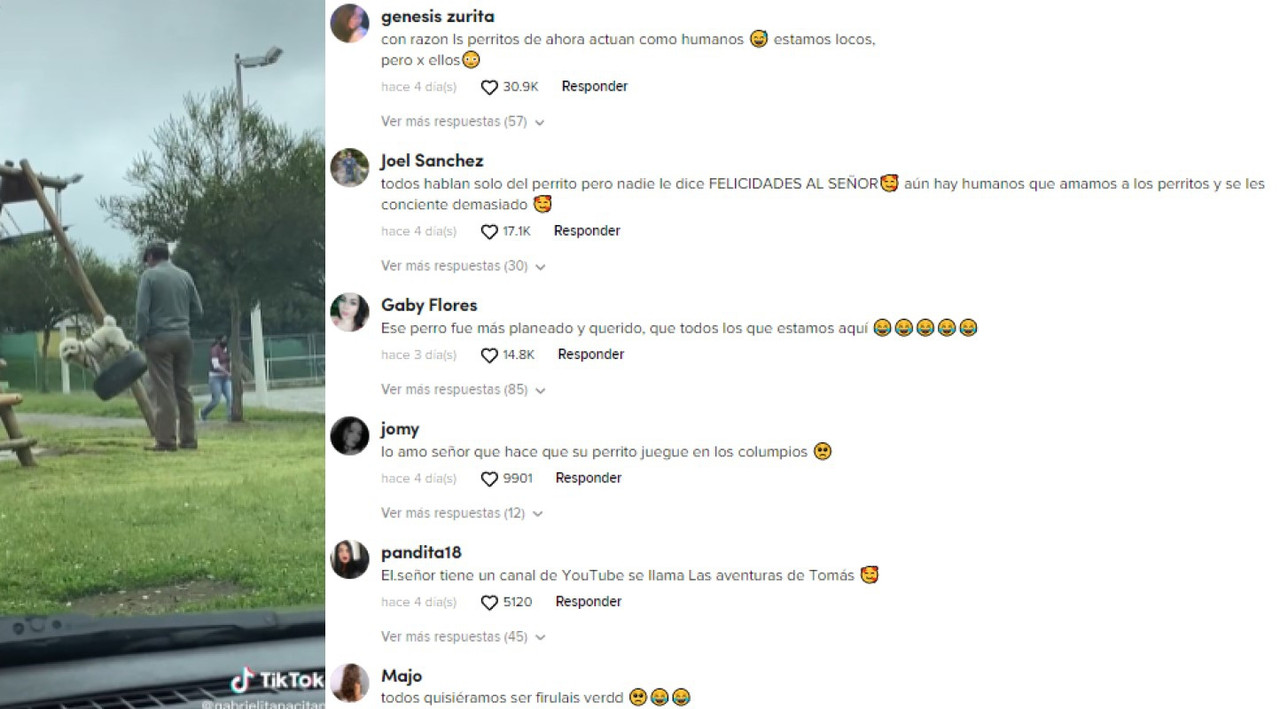Screen dimensions: 1280x709
Task: Show 45 more replies under pandita18
Action: click(x=462, y=637)
